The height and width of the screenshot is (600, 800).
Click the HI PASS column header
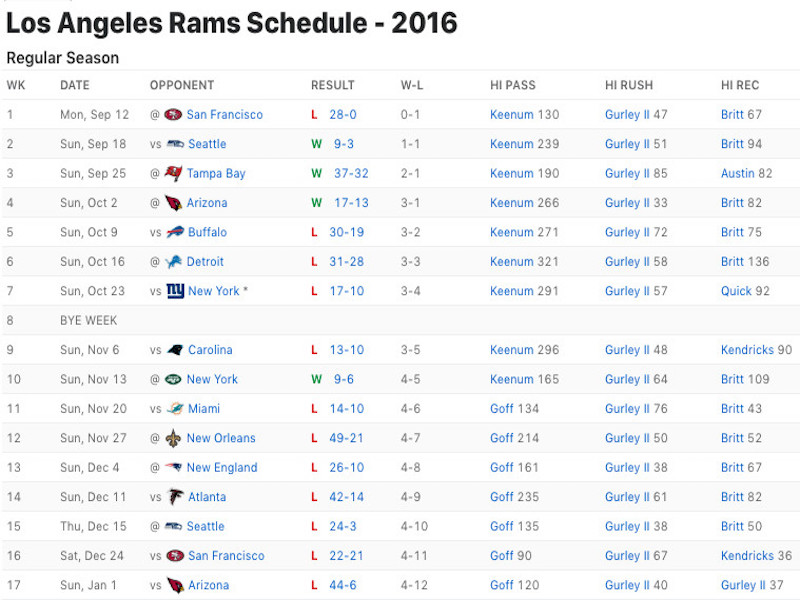coord(513,85)
